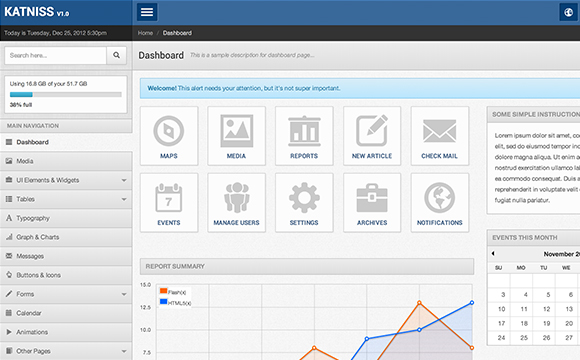This screenshot has width=580, height=360.
Task: Select Buttons & Icons in navigation
Action: click(66, 275)
